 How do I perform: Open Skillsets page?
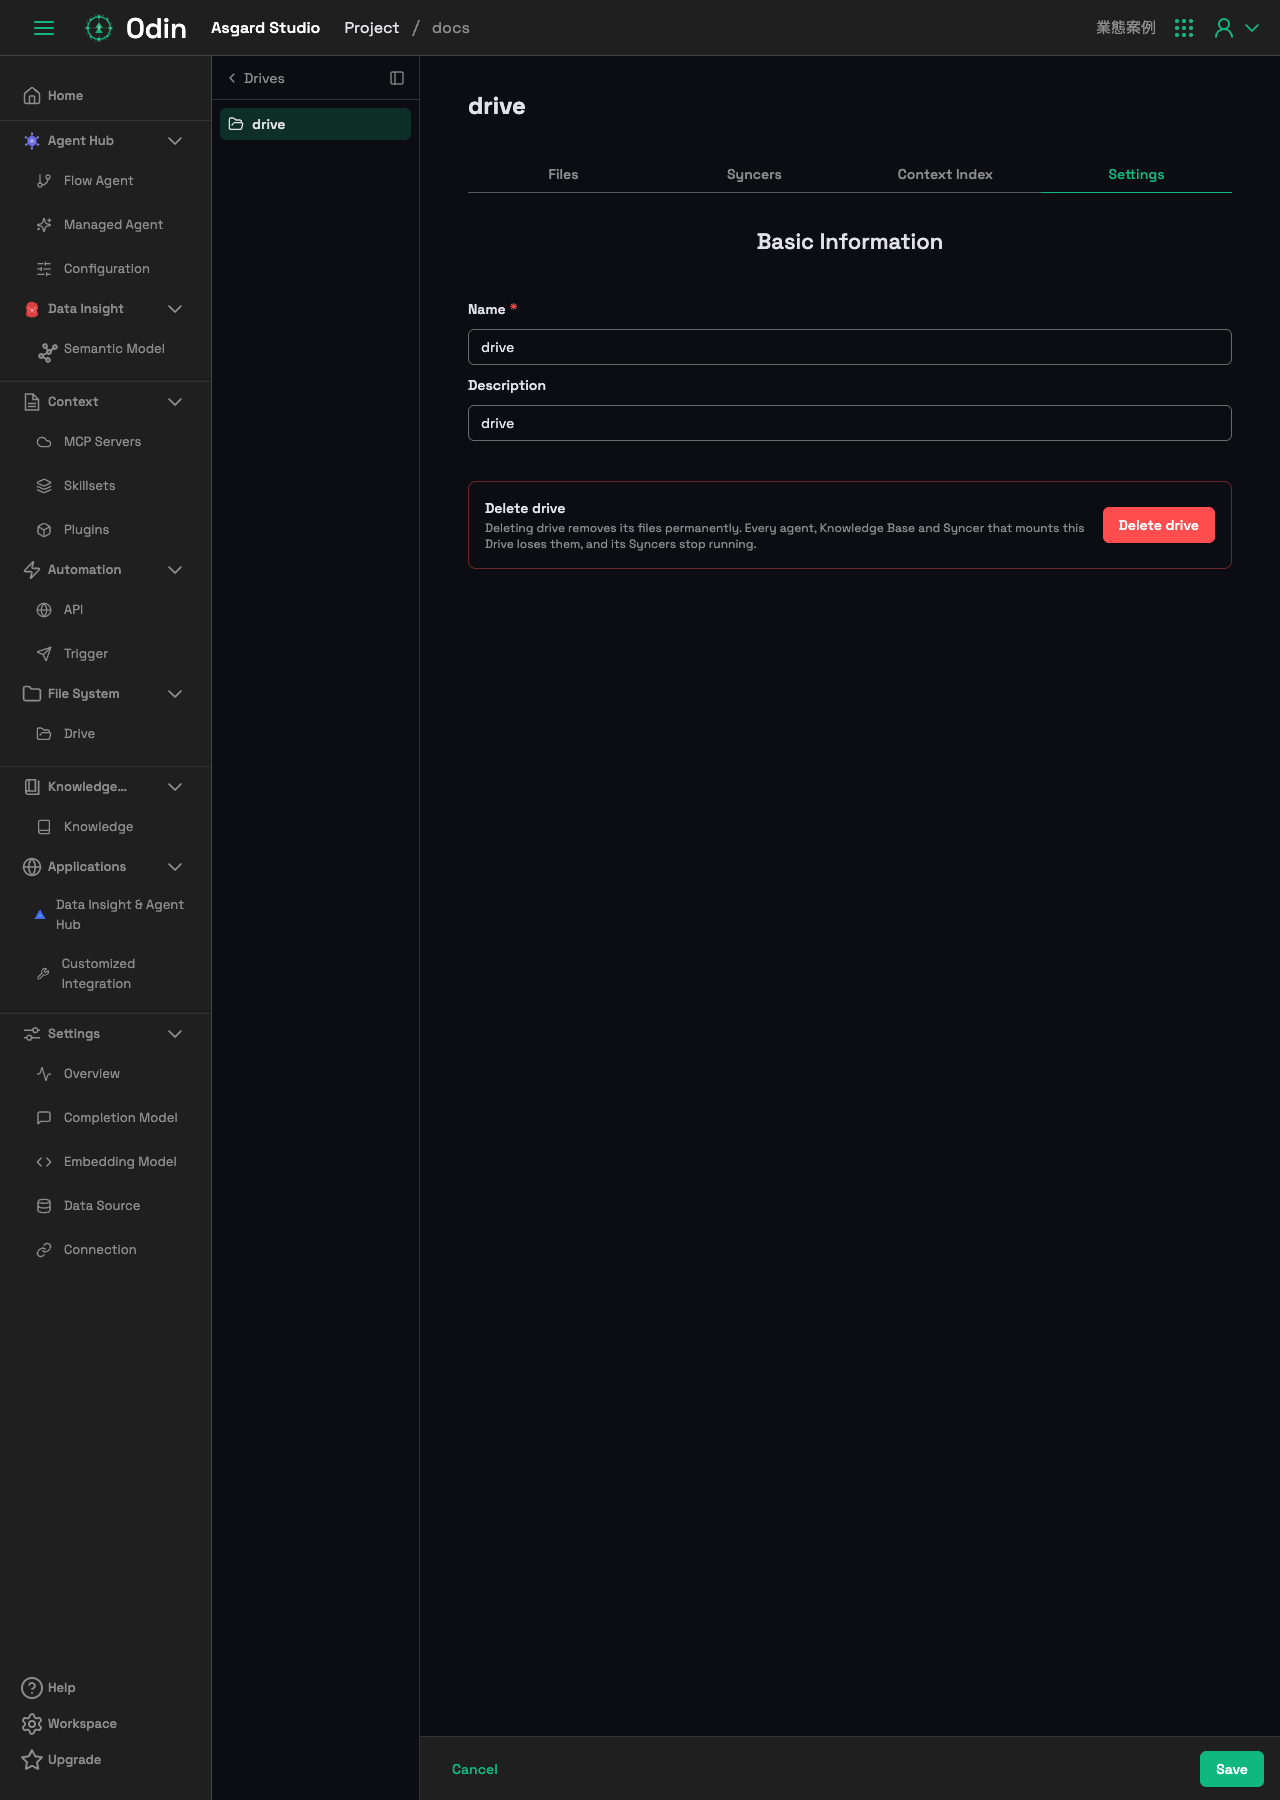[89, 486]
